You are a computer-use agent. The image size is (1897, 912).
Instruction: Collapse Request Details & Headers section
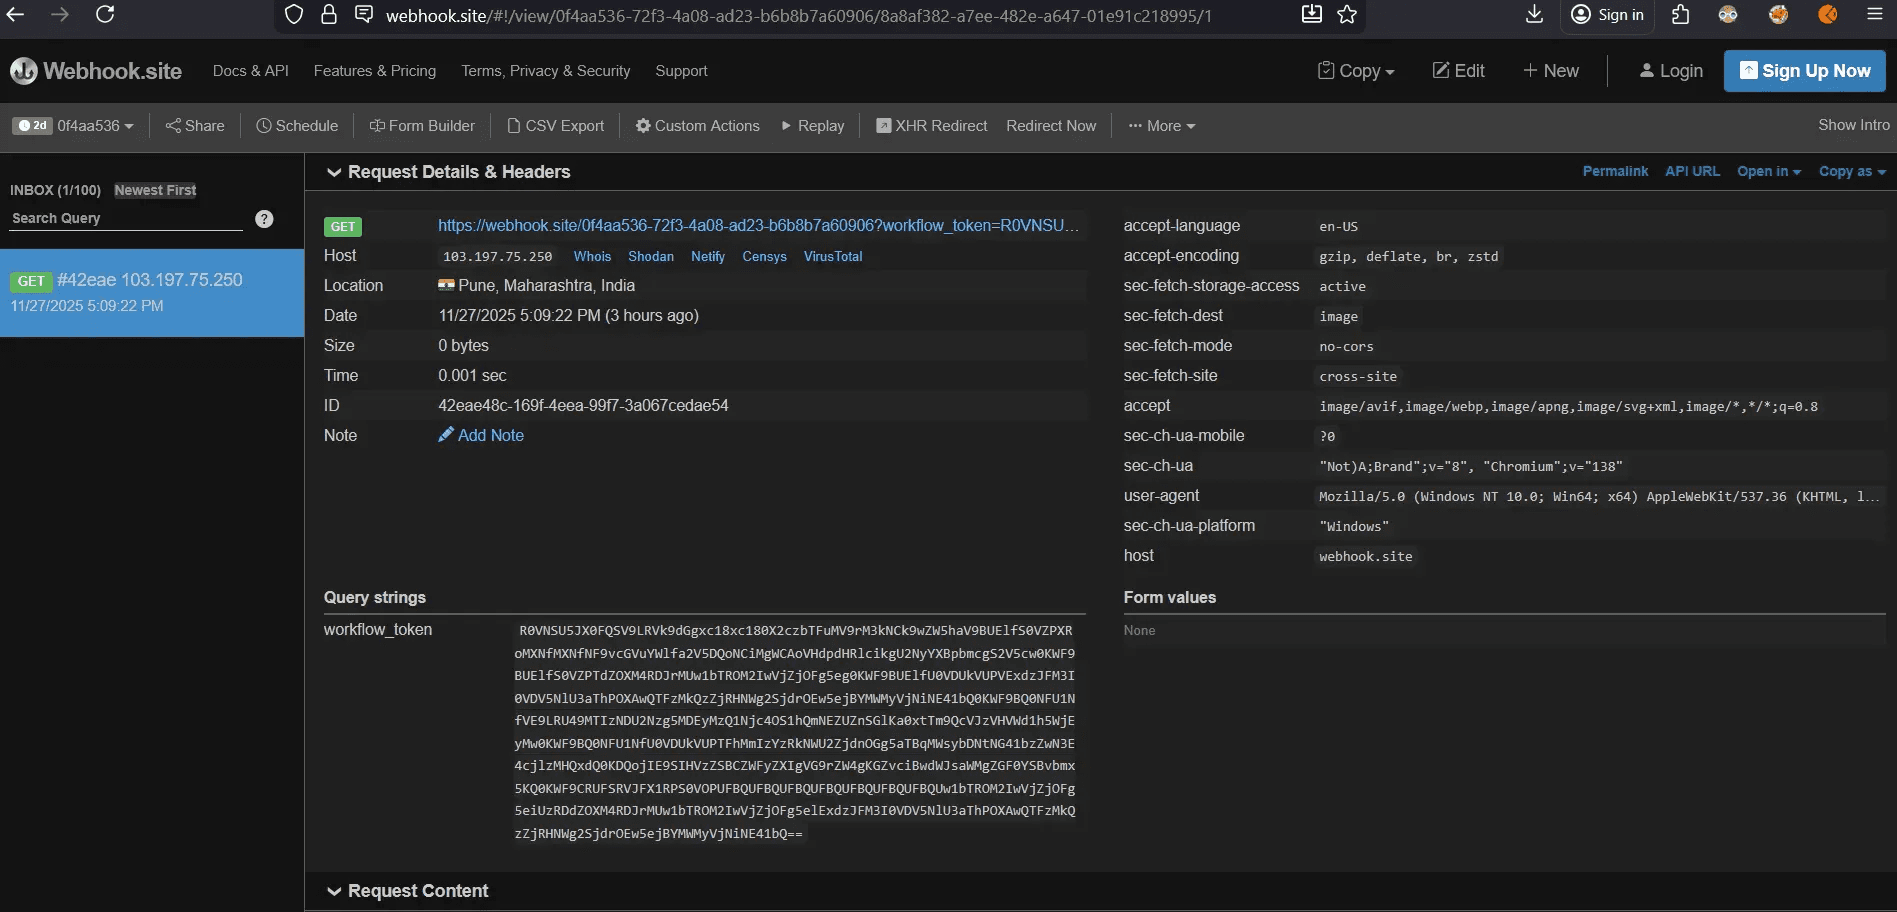[448, 172]
